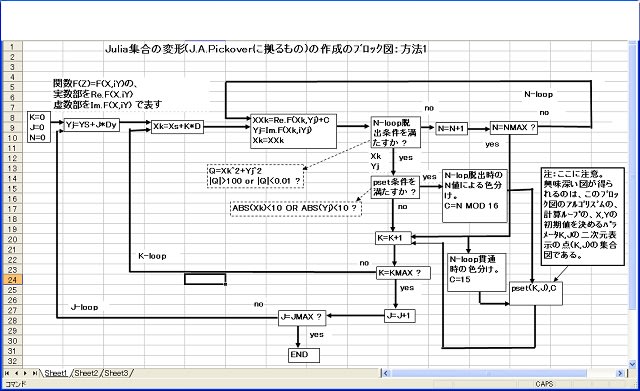
Task: Click the horizontal scrollbar track
Action: coord(503,373)
